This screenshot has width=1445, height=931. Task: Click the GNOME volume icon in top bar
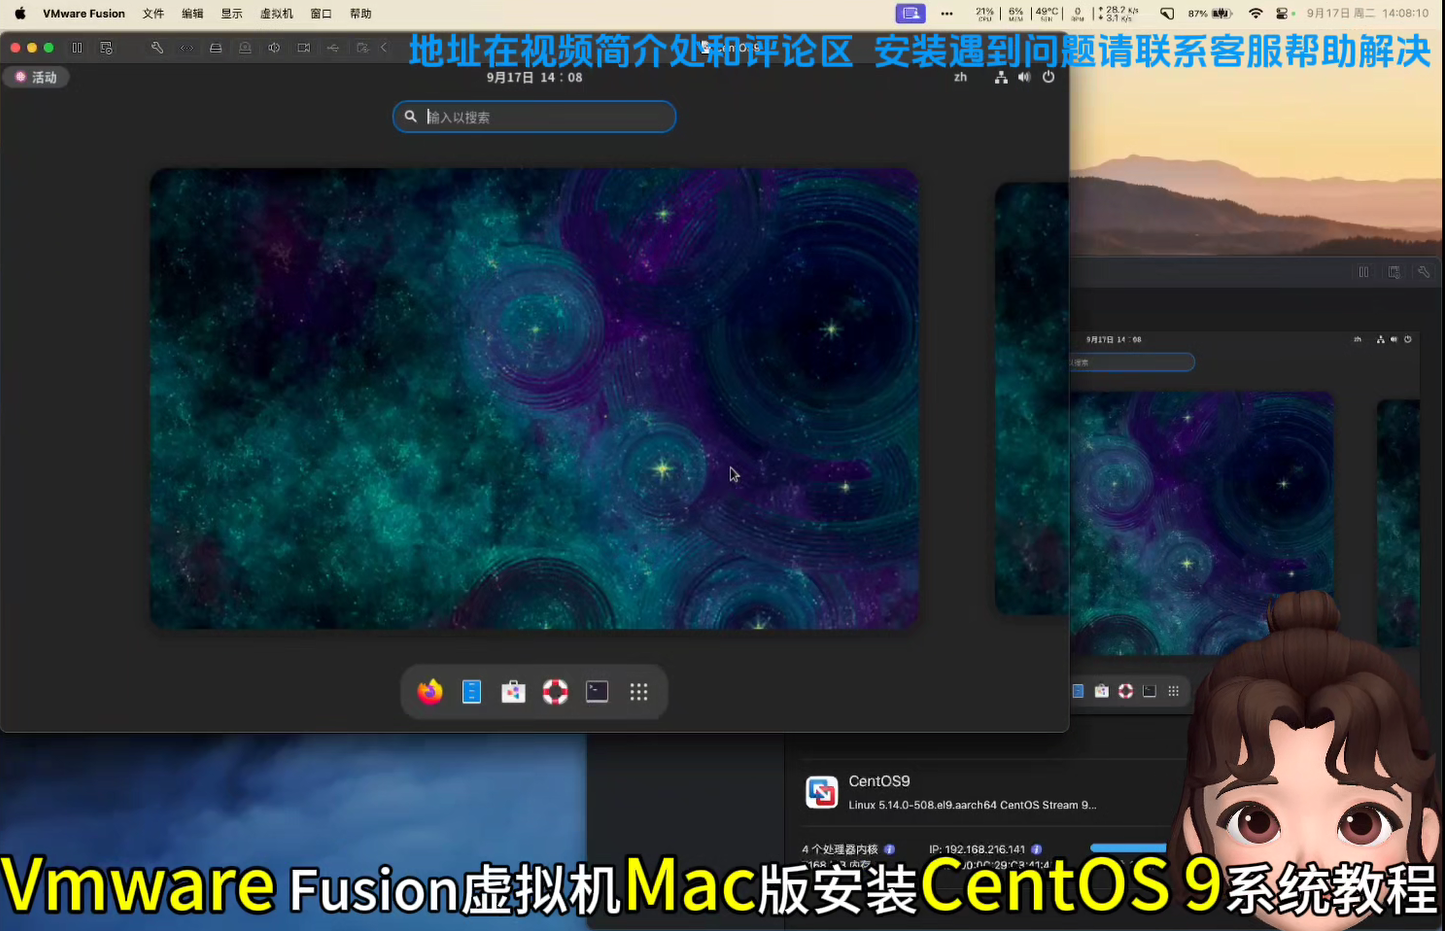1024,77
